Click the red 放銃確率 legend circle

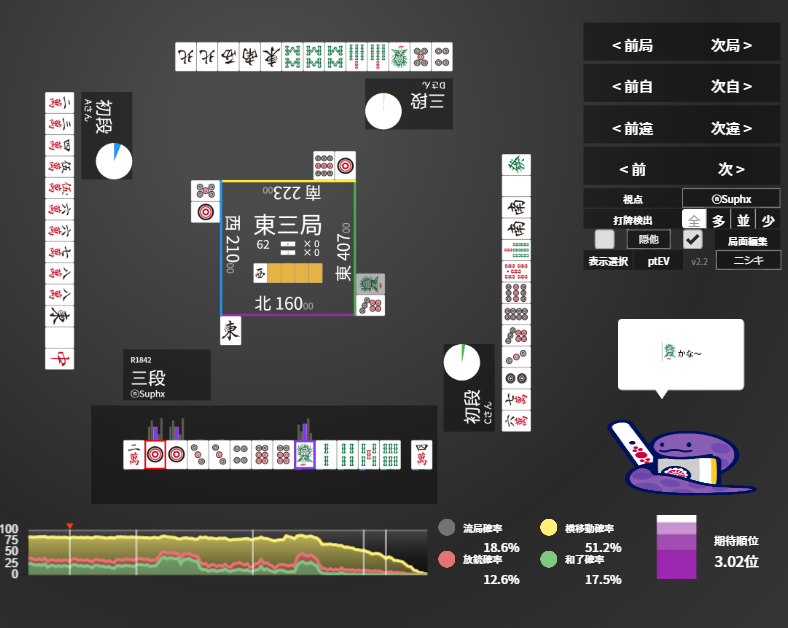pos(446,559)
